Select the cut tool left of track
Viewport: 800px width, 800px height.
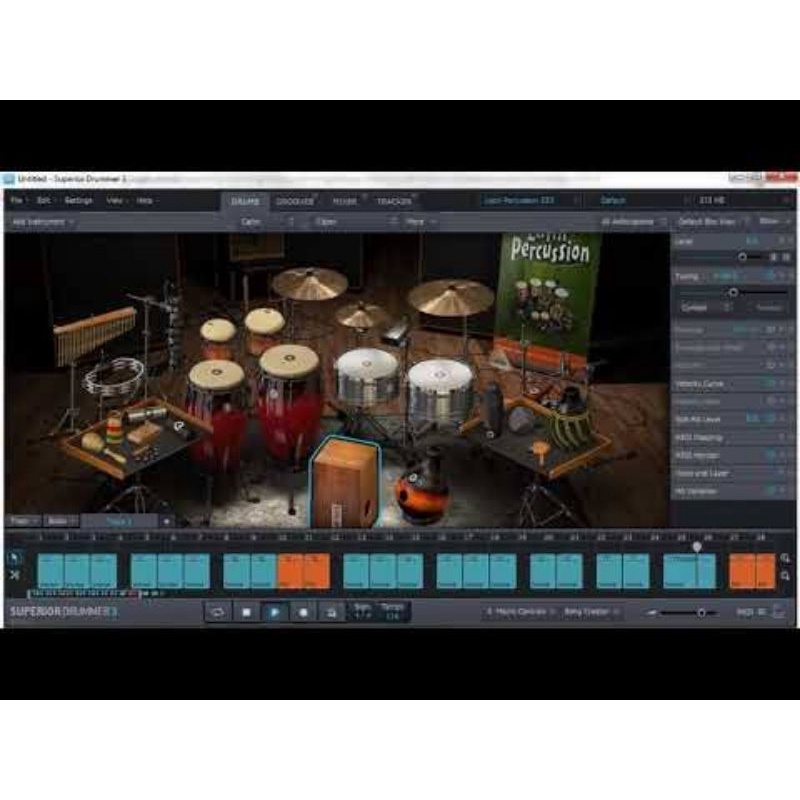coord(14,575)
